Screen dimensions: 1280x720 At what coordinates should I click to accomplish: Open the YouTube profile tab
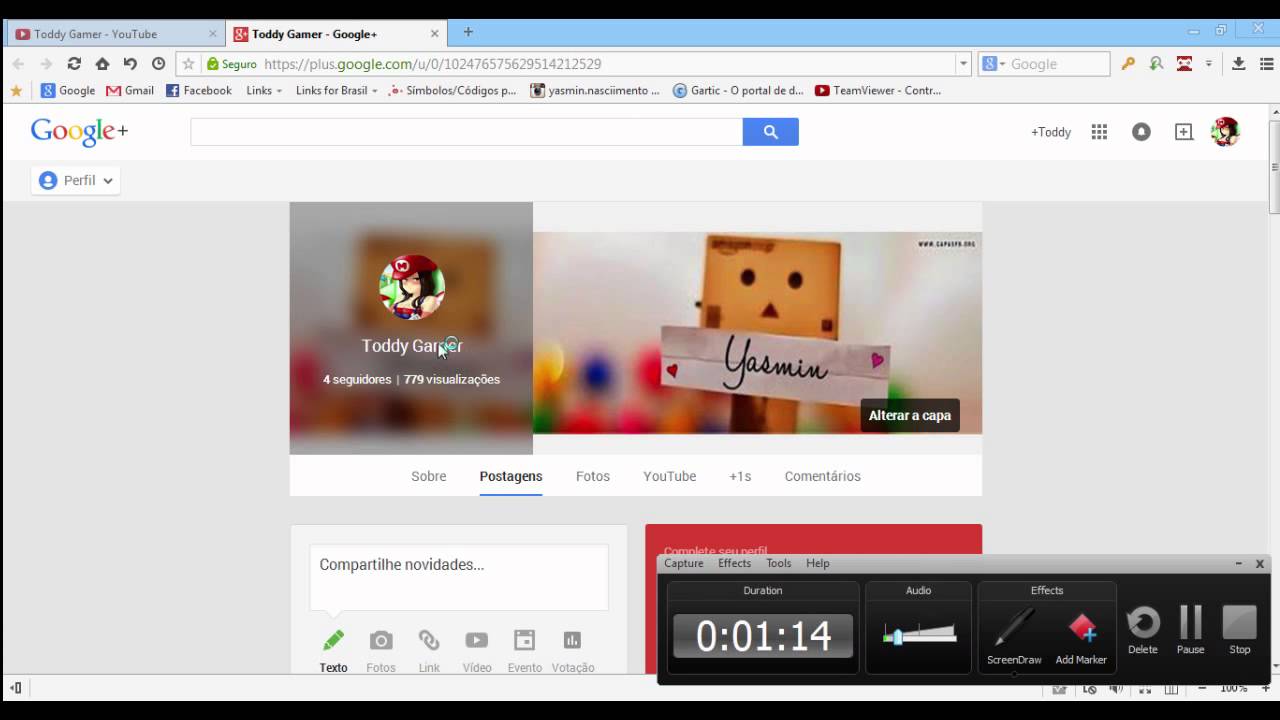(670, 476)
